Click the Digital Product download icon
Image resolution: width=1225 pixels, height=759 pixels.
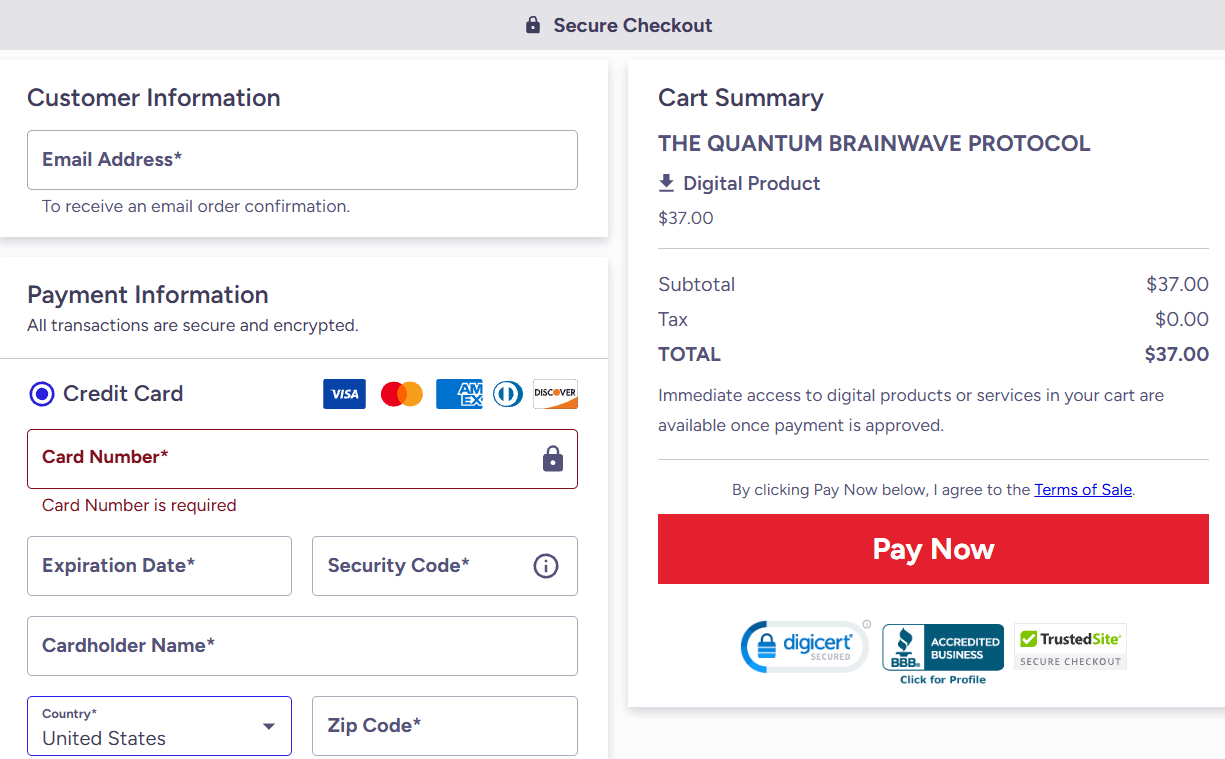(x=666, y=182)
